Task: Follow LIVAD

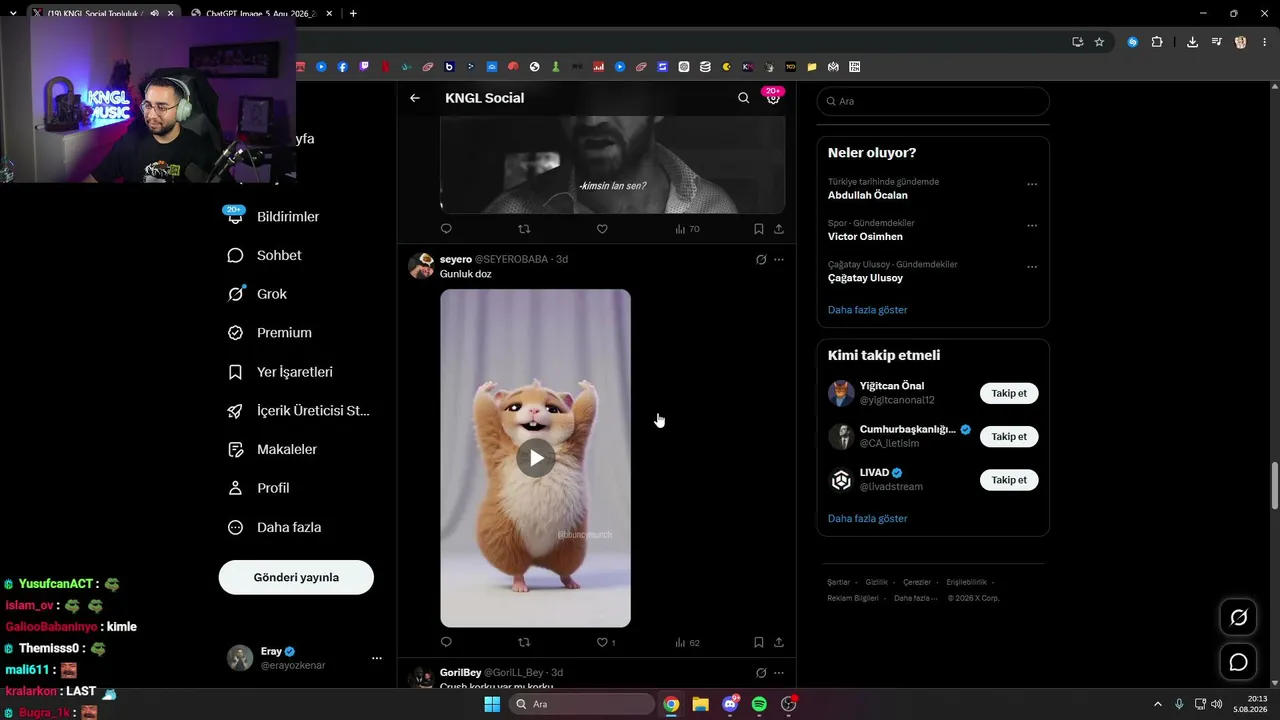Action: (1009, 480)
